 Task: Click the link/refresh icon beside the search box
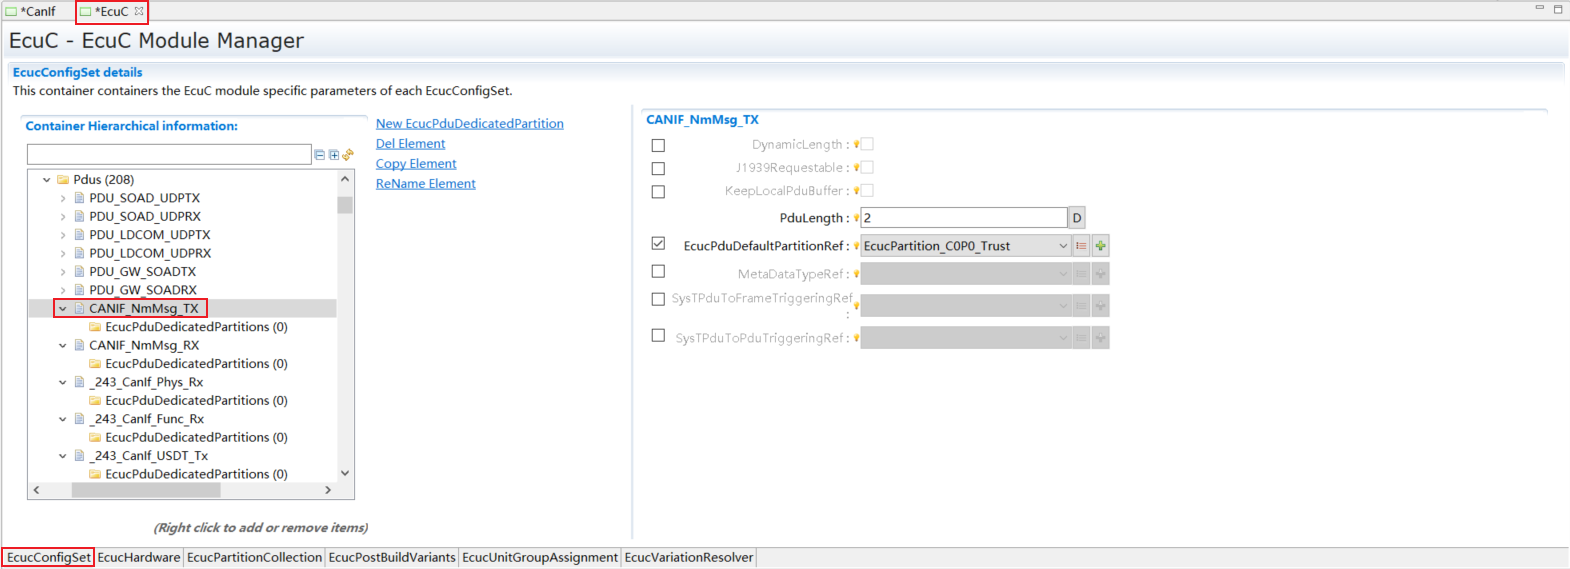[x=348, y=155]
